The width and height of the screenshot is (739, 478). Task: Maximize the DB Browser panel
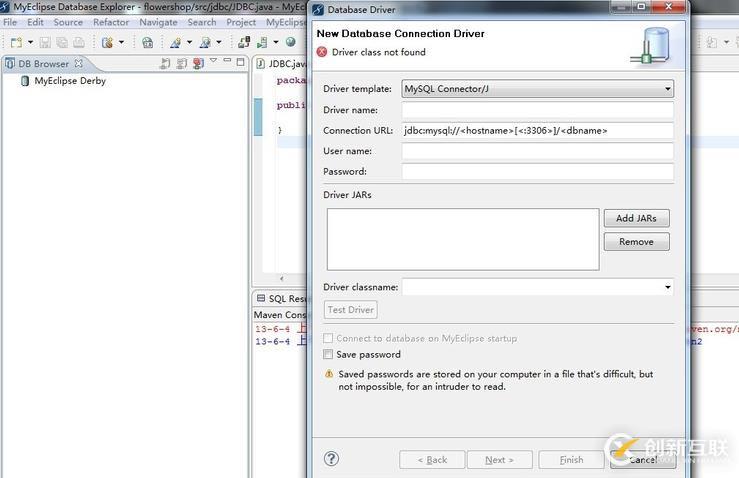tap(241, 62)
